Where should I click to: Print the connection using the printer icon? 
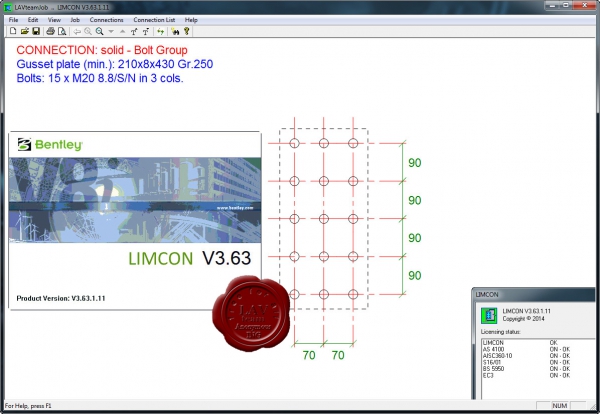coord(50,31)
